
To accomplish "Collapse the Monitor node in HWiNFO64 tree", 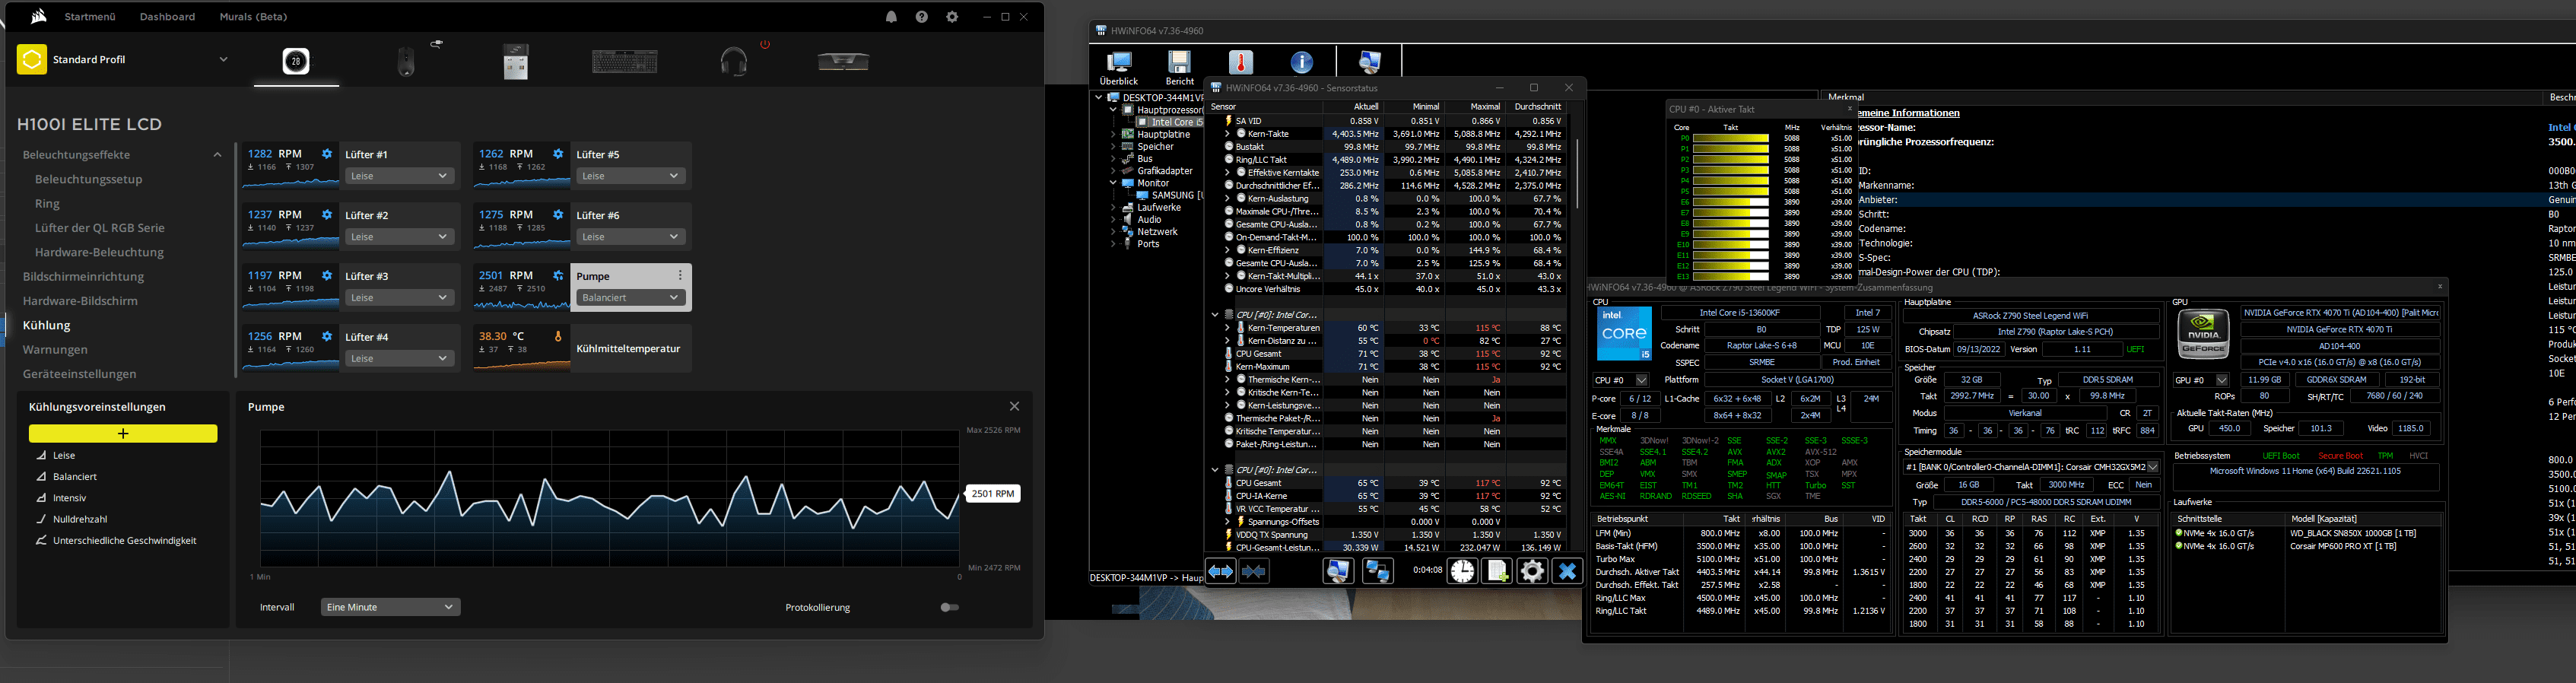I will click(1113, 183).
